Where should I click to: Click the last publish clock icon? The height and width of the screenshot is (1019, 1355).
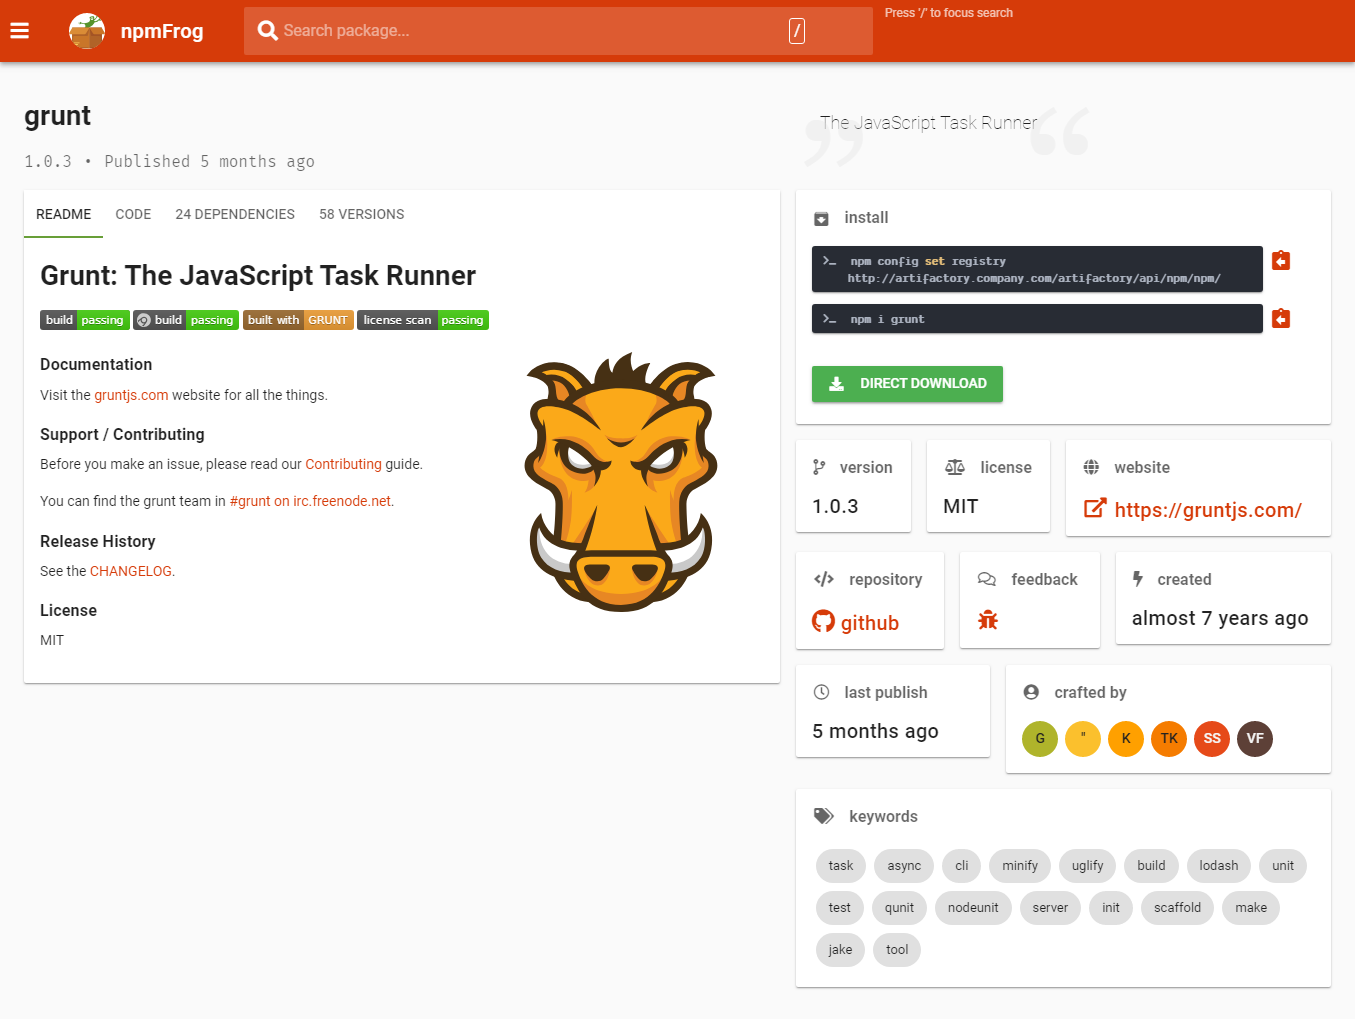821,692
